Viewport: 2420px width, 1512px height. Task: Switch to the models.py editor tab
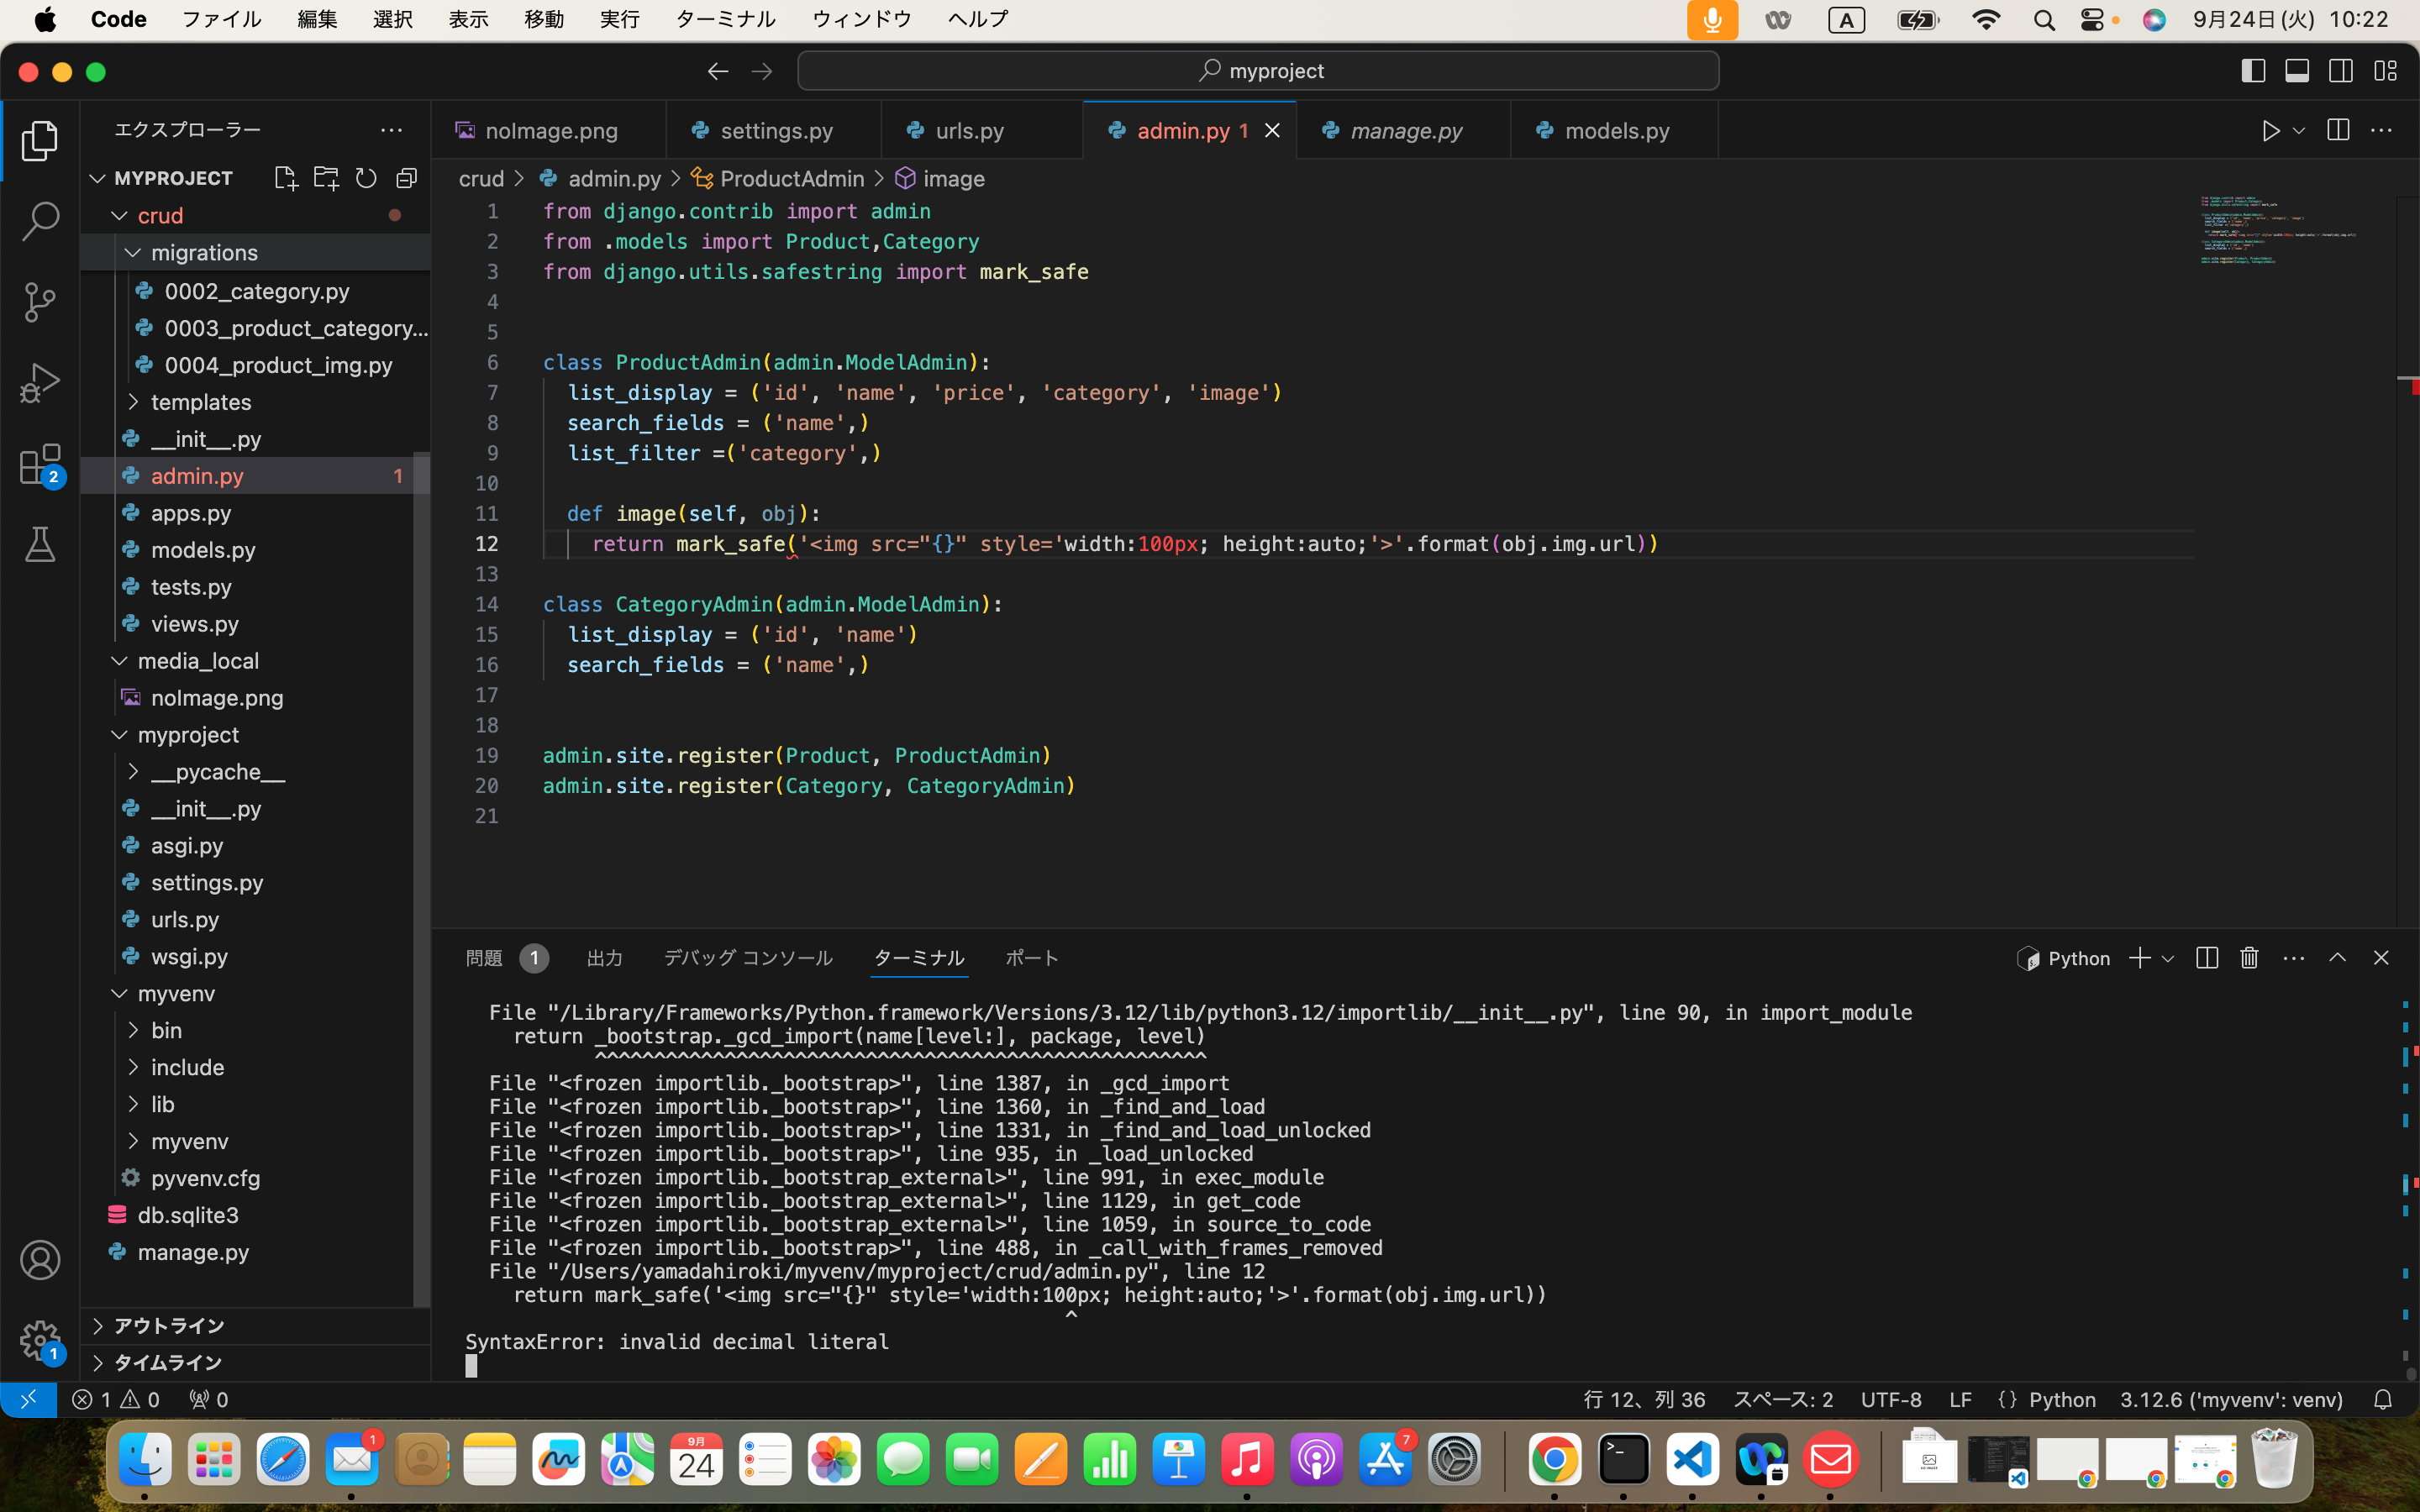click(x=1615, y=131)
